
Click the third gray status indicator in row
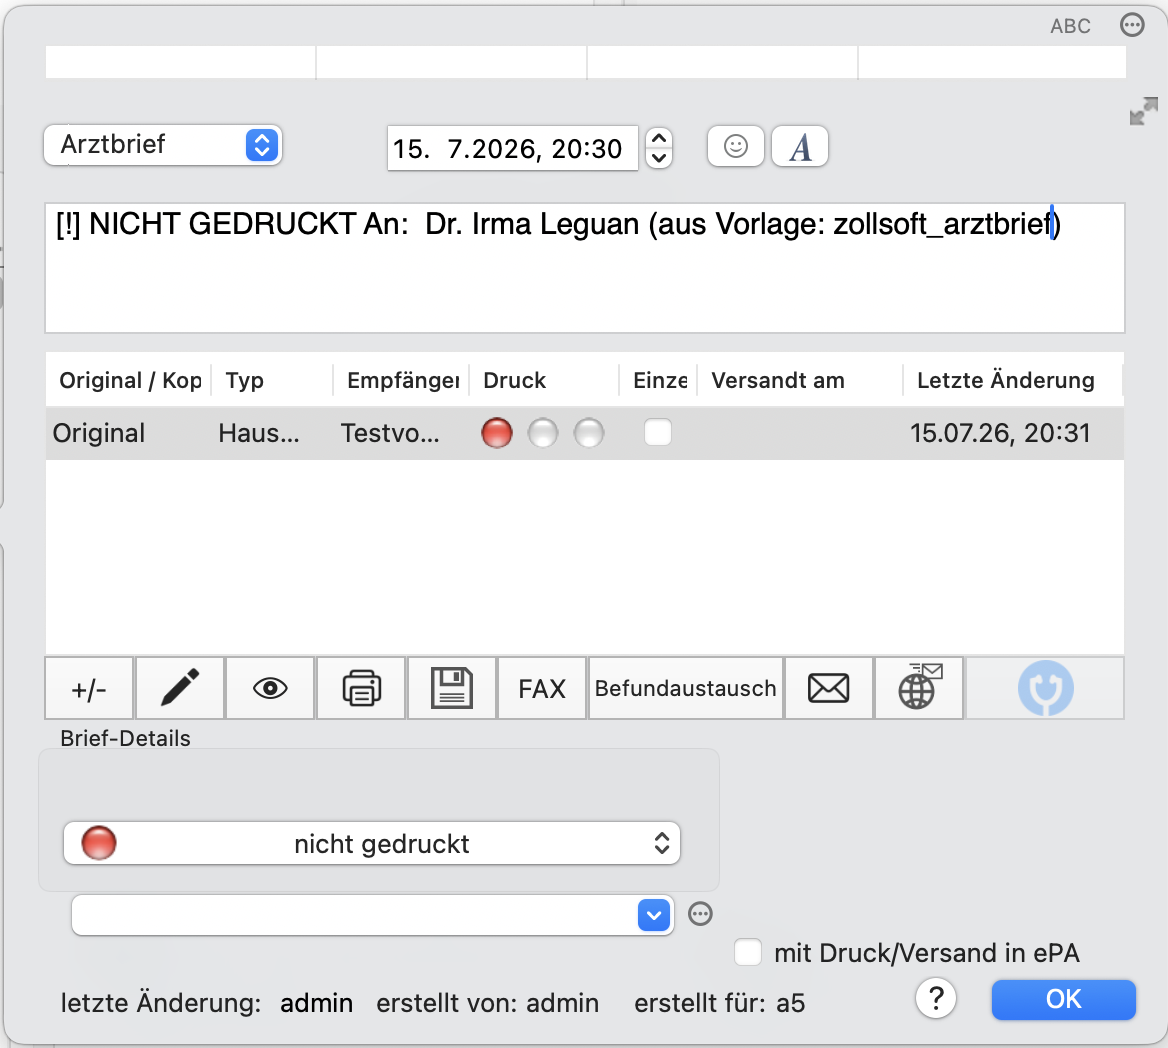588,433
